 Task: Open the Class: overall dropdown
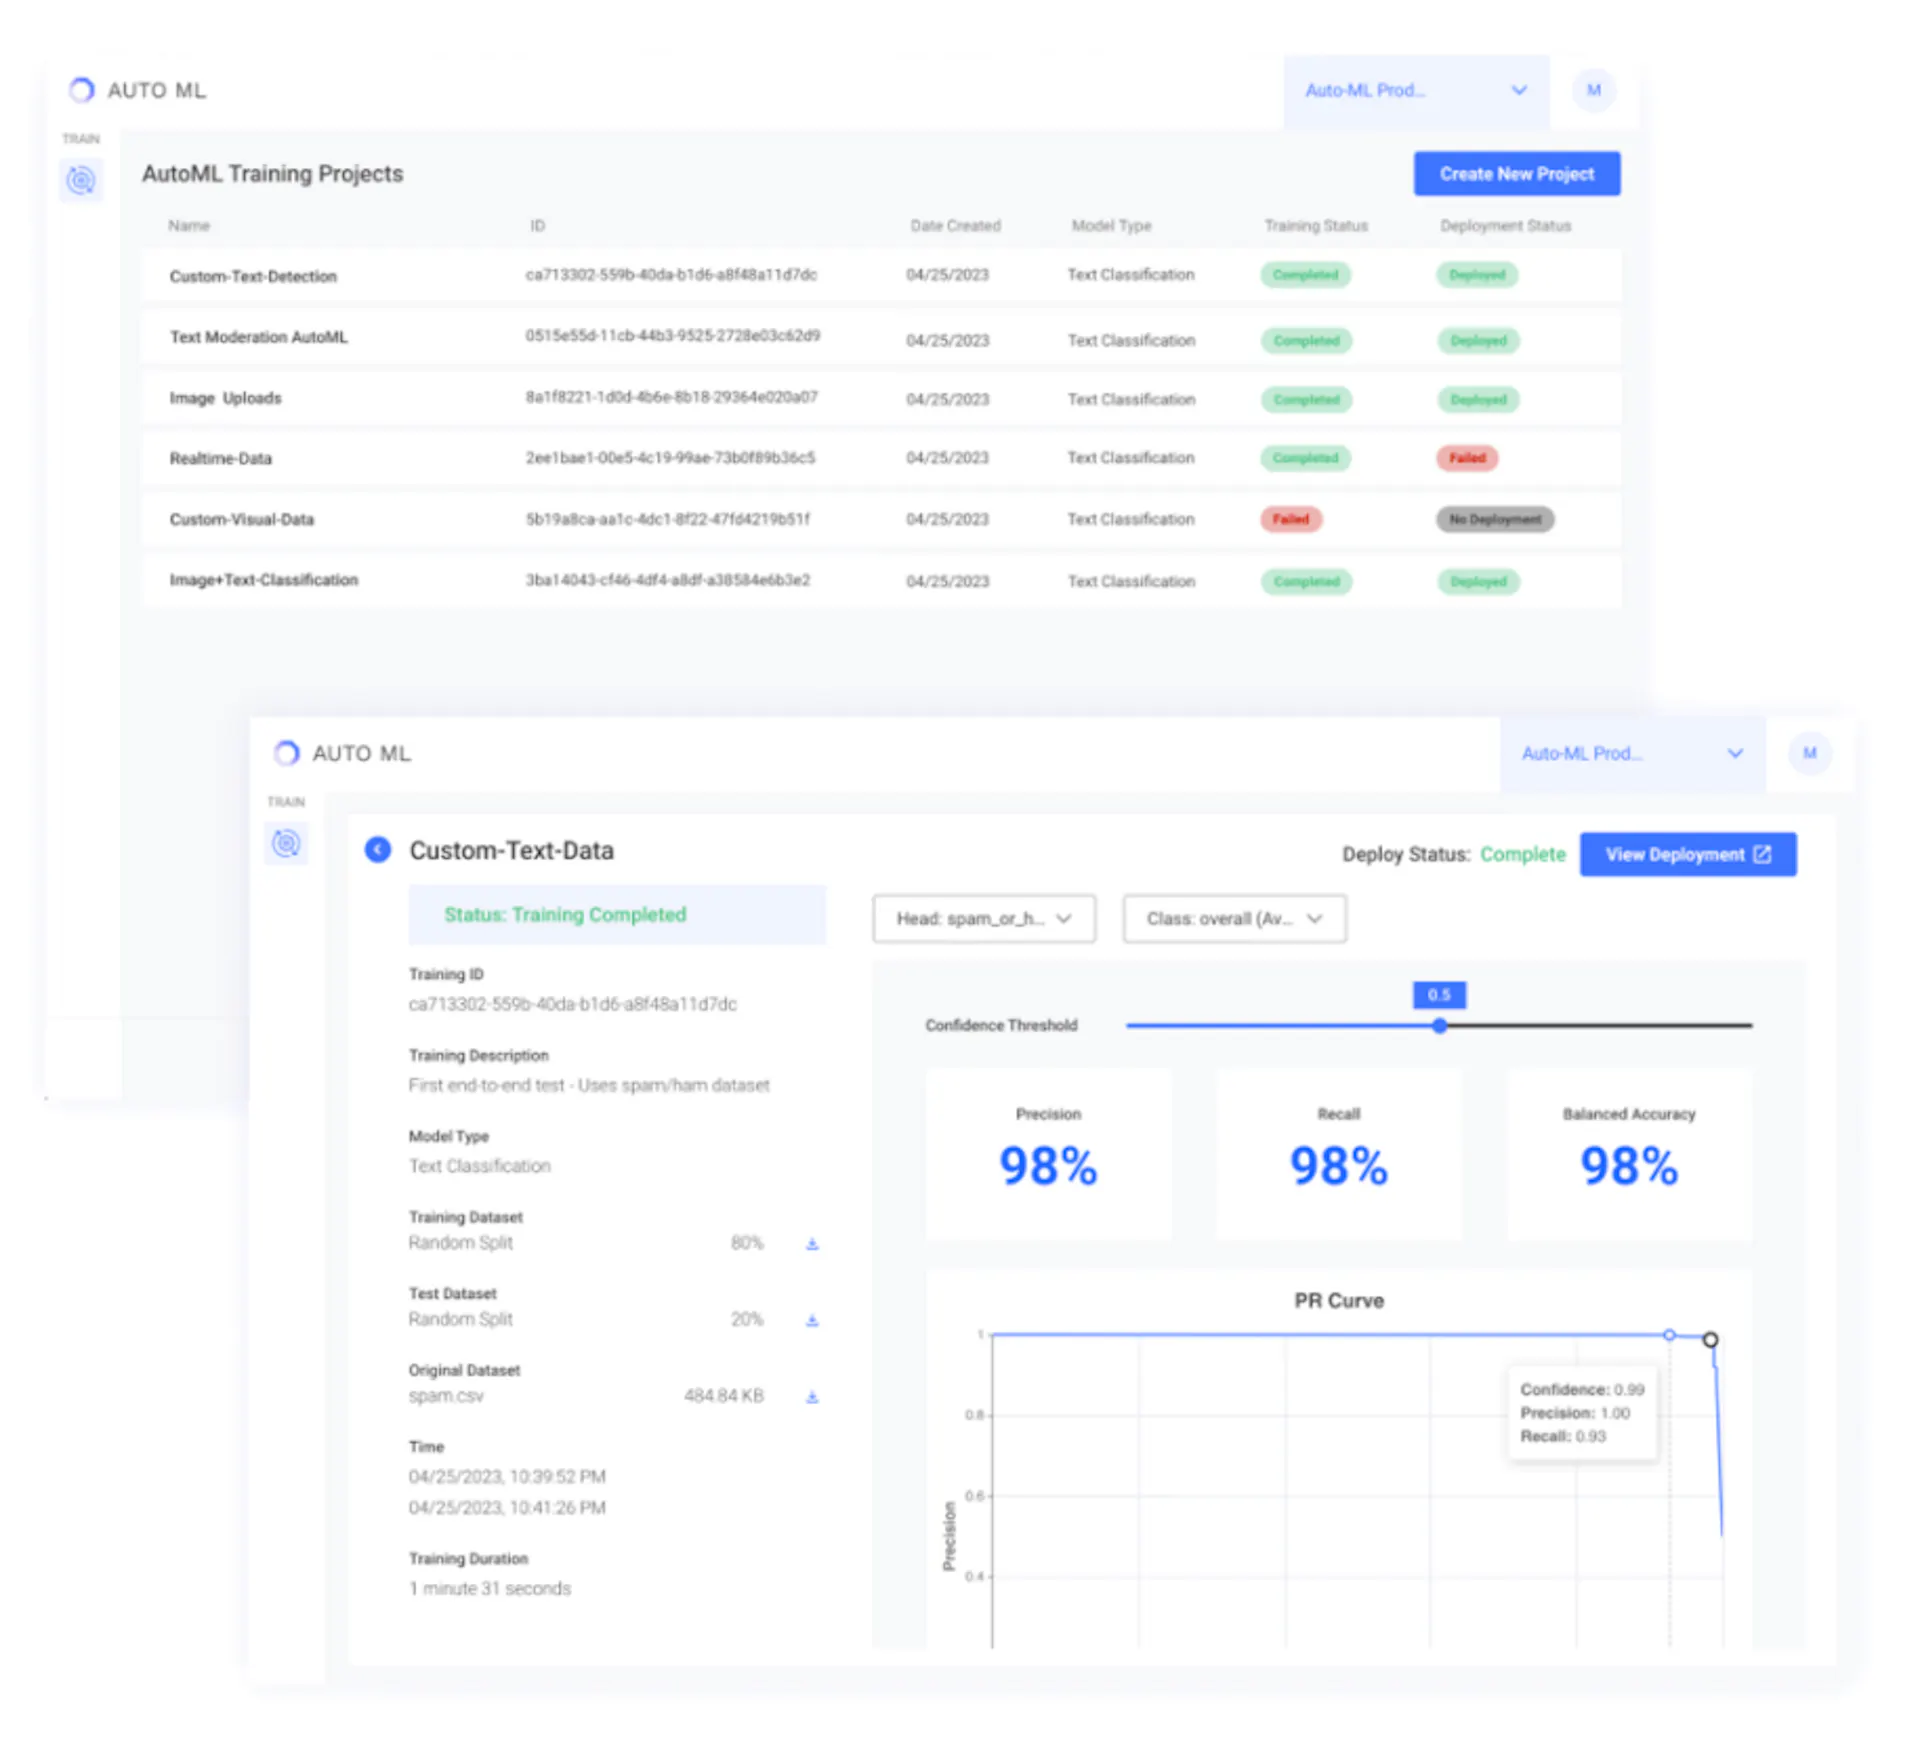1234,918
